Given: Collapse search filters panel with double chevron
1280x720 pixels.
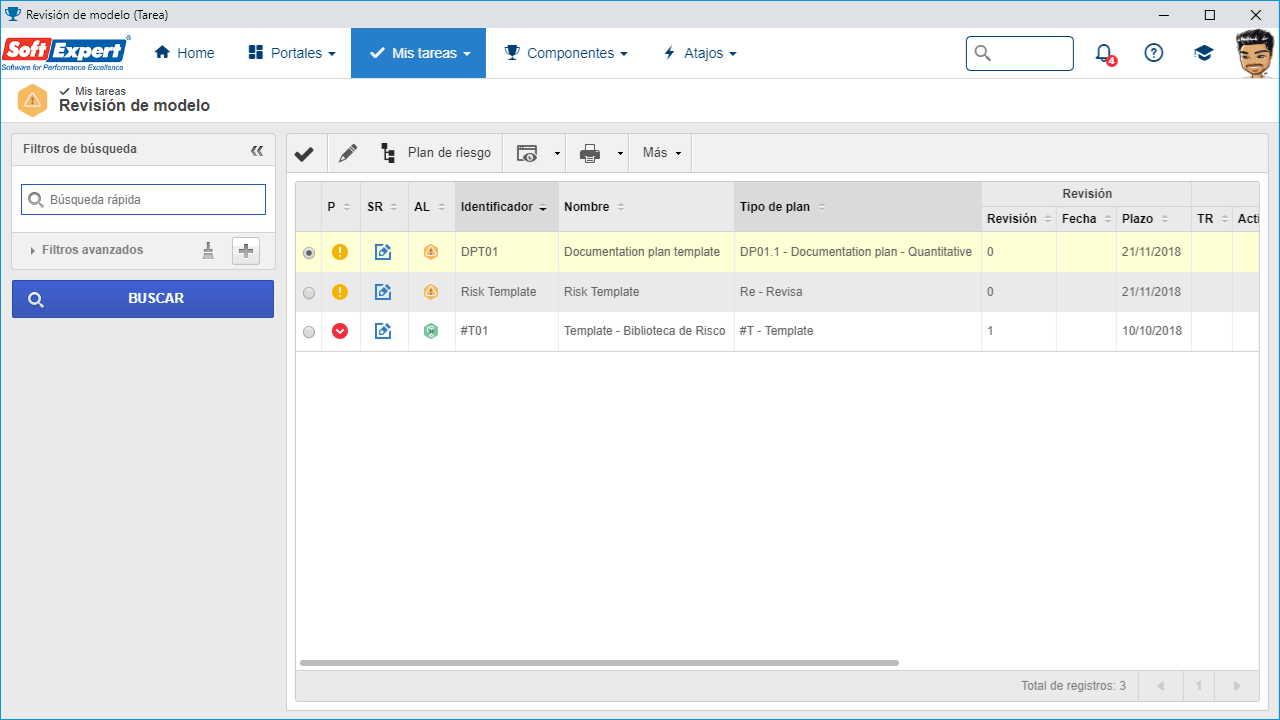Looking at the screenshot, I should coord(257,150).
